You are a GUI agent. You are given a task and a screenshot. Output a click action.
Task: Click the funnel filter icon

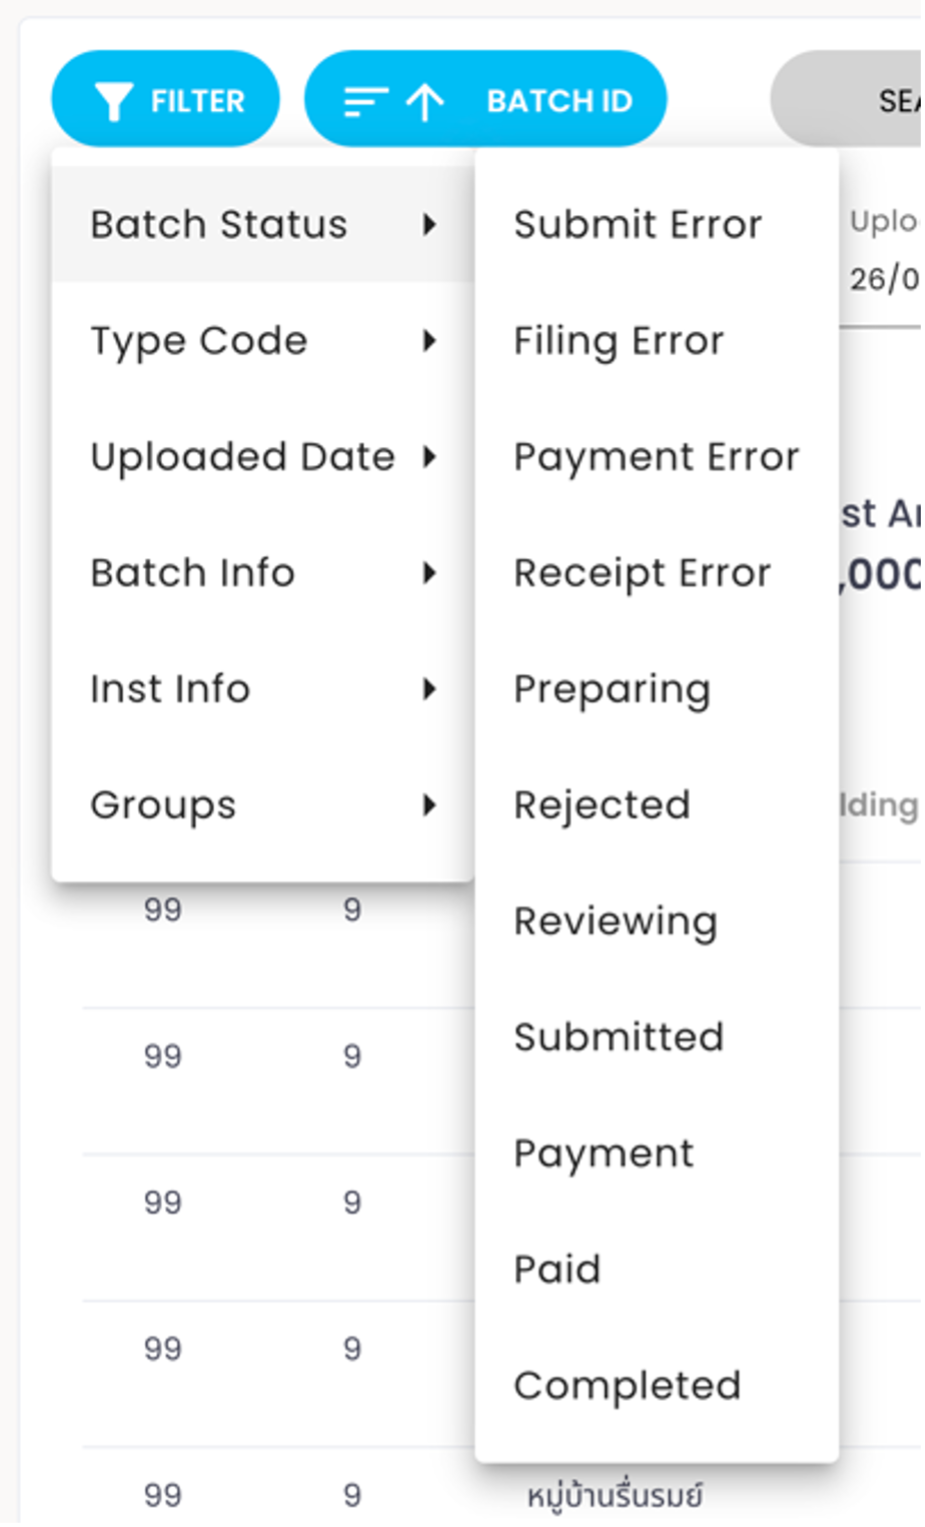click(113, 101)
